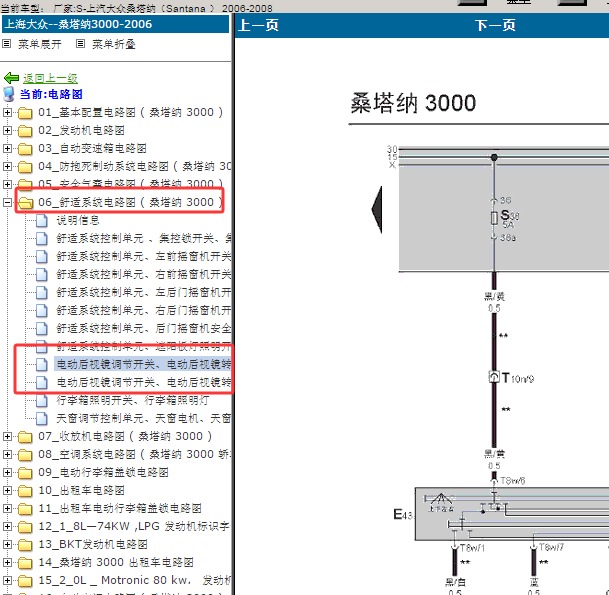The width and height of the screenshot is (609, 595).
Task: Expand the 13_BKT发动机电路图 node
Action: (7, 545)
